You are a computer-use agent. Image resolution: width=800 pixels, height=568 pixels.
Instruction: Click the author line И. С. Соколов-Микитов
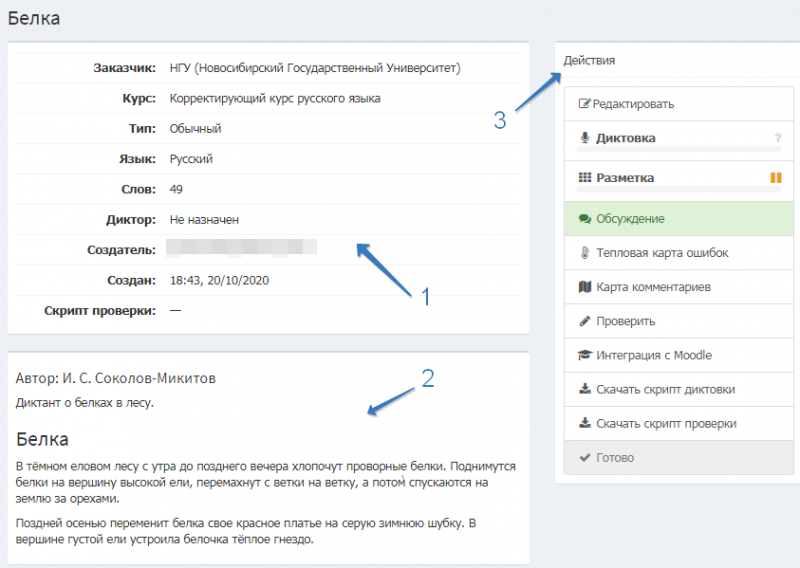pyautogui.click(x=116, y=379)
